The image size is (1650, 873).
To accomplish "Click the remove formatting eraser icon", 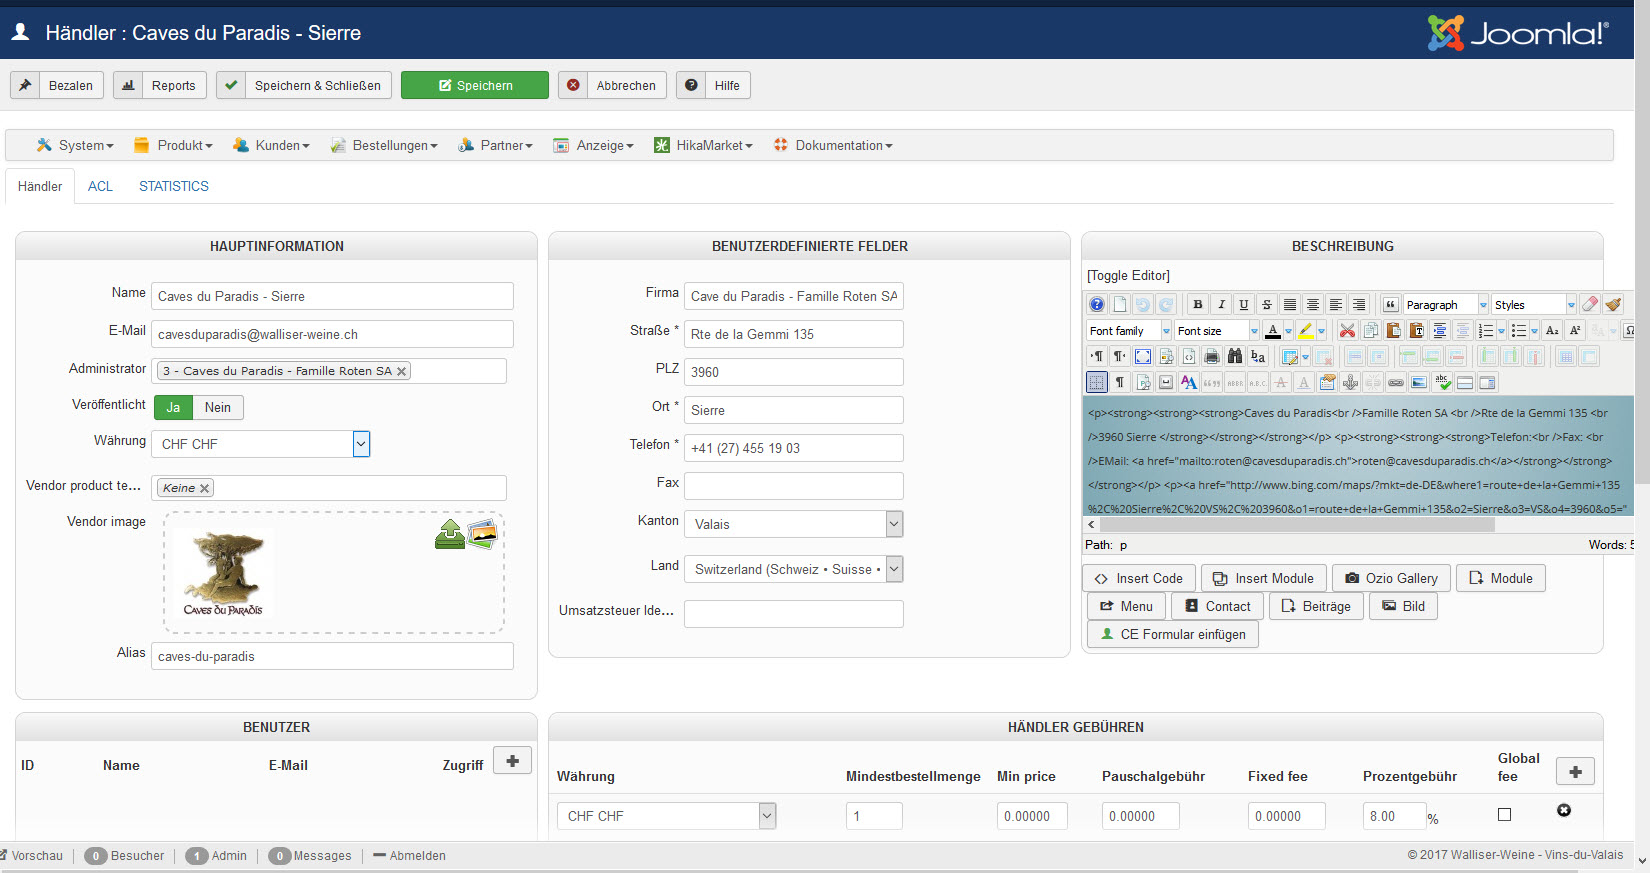I will pos(1590,304).
